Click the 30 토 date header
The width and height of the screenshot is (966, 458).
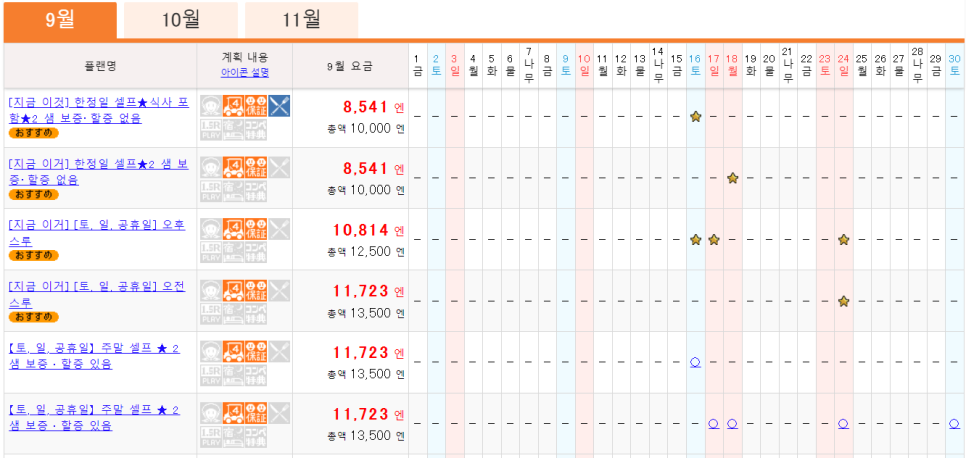point(954,65)
